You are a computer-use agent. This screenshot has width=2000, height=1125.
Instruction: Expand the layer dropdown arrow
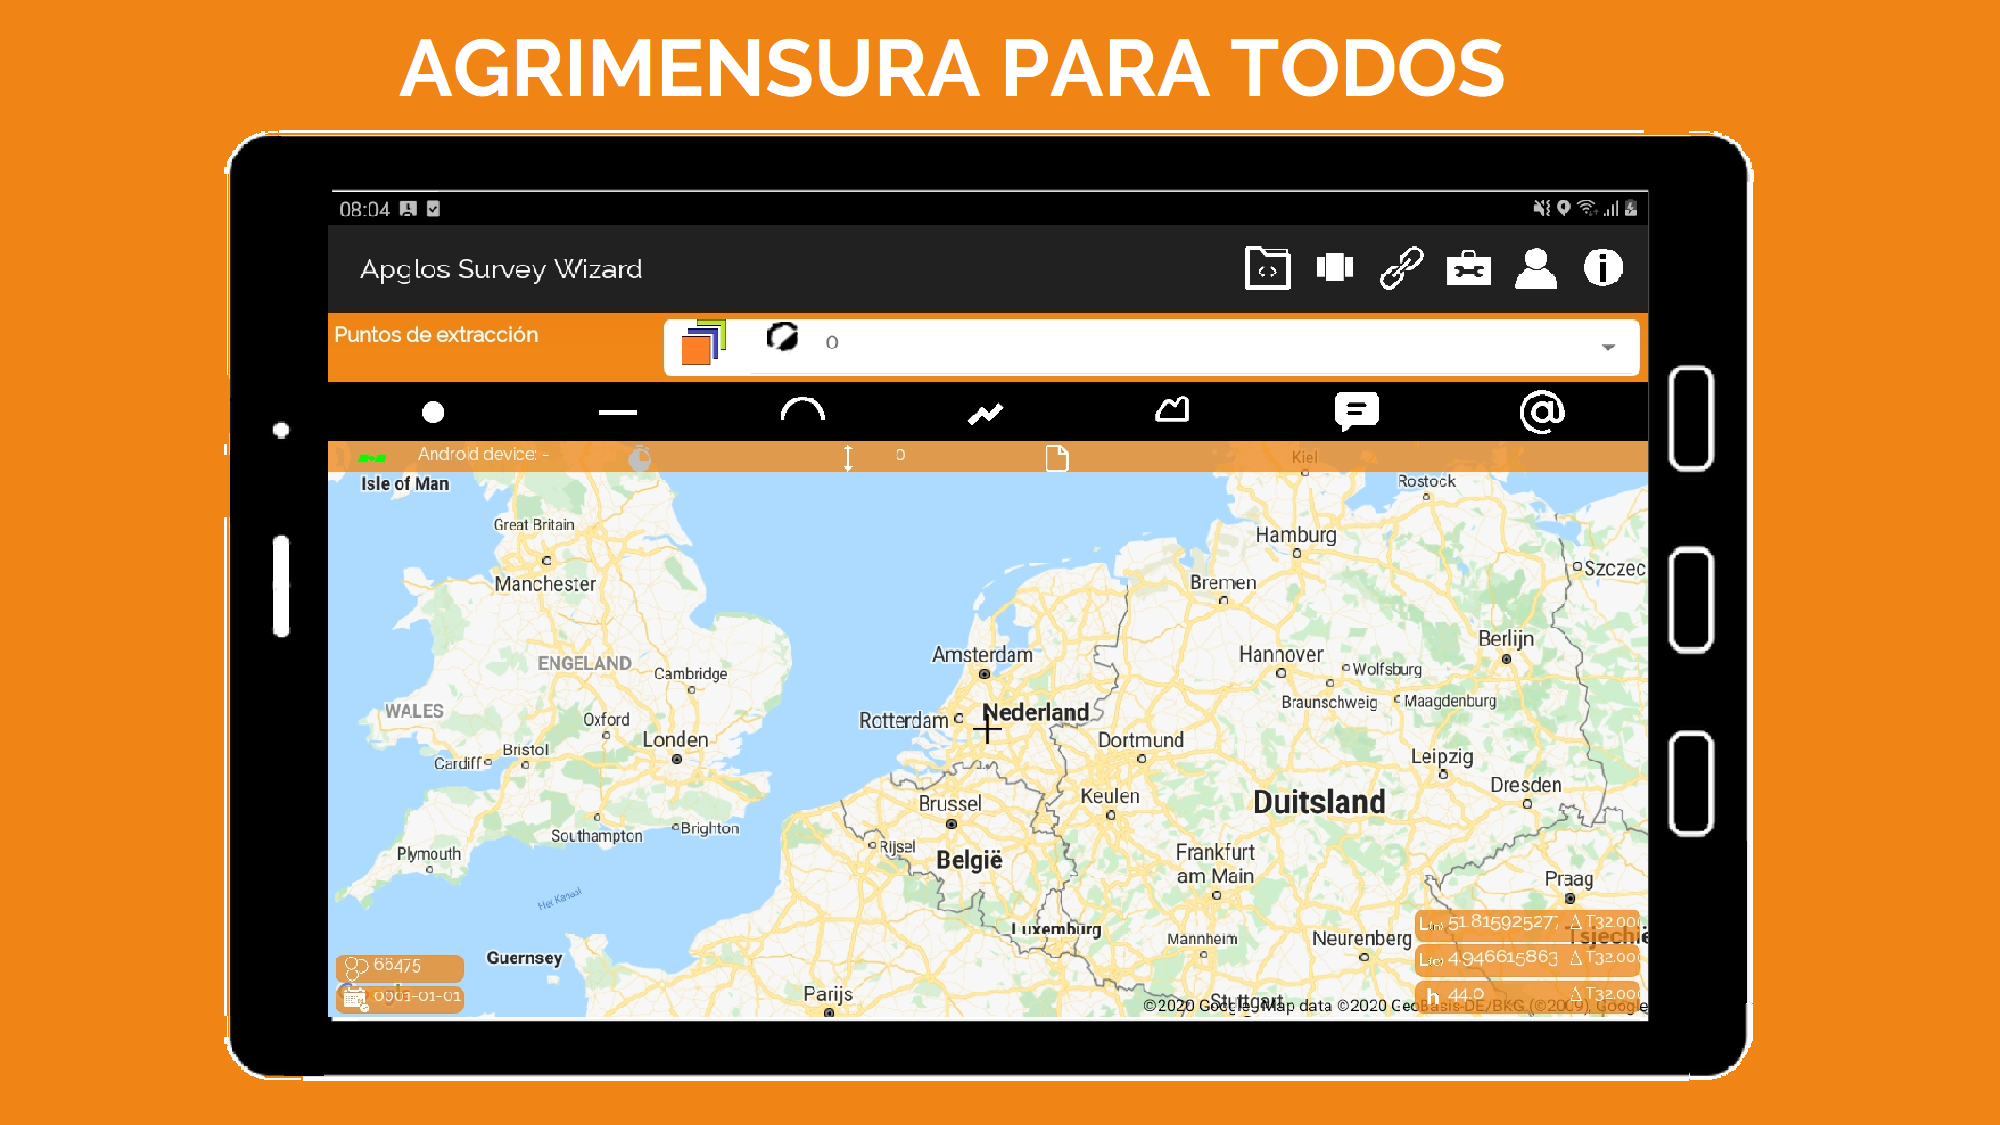pyautogui.click(x=1608, y=347)
